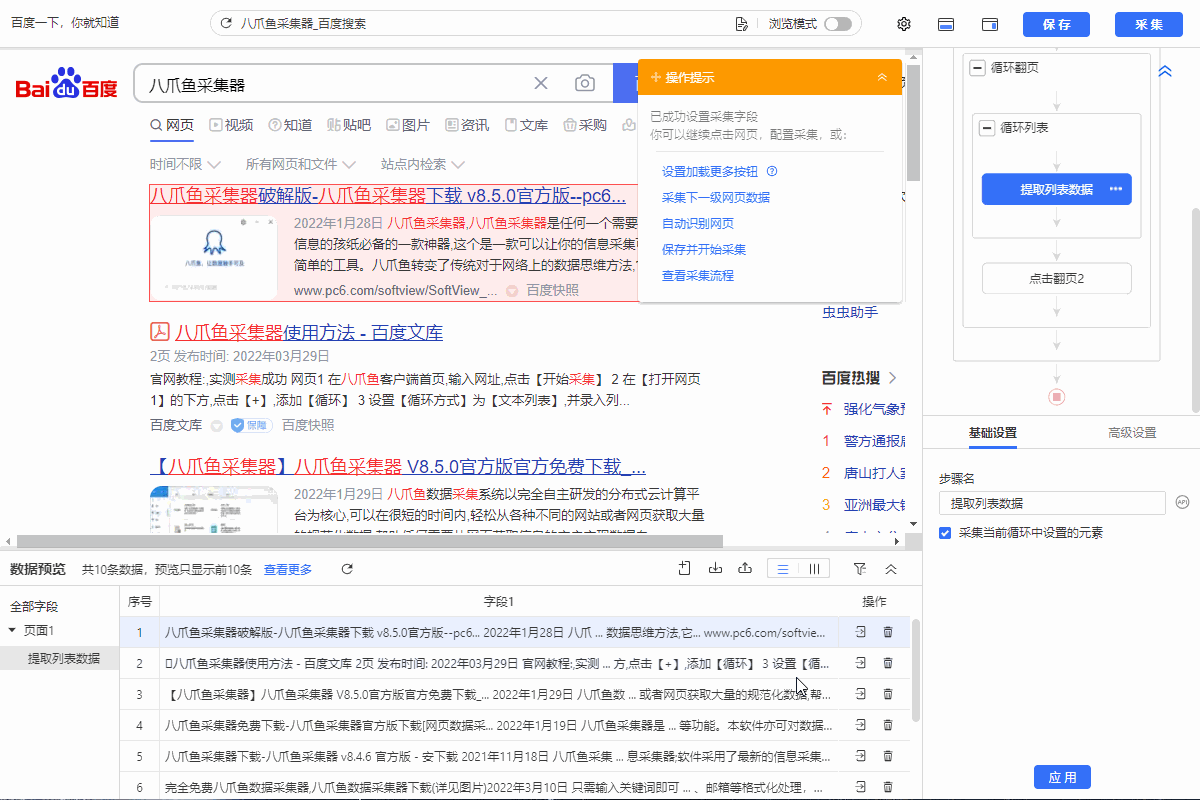1200x800 pixels.
Task: Click the red workflow end stop icon
Action: pos(1057,397)
